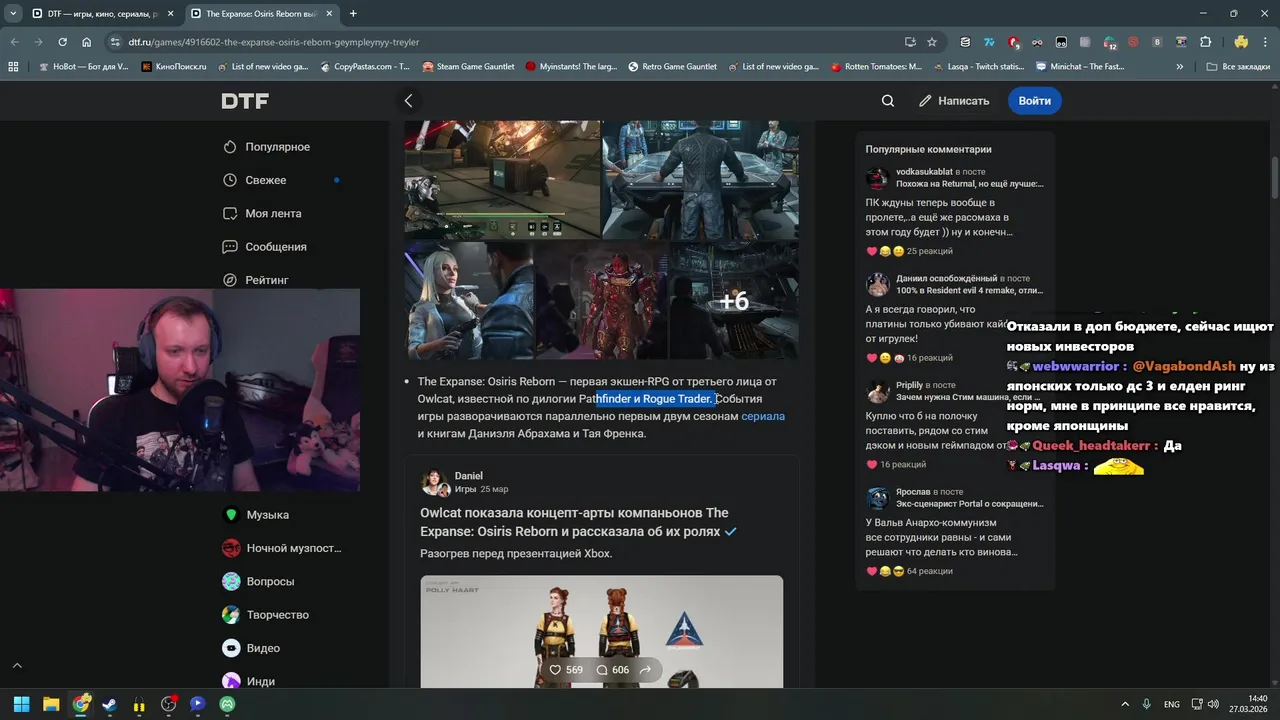Screen dimensions: 1280x720
Task: Open the Minichat bookmark
Action: coord(1081,67)
